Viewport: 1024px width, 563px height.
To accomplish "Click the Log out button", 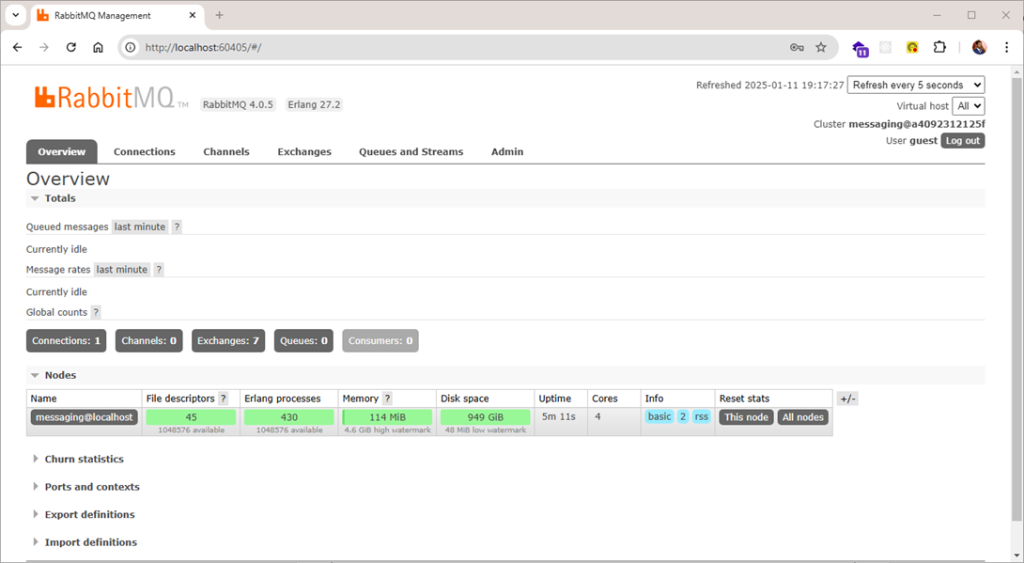I will (963, 141).
